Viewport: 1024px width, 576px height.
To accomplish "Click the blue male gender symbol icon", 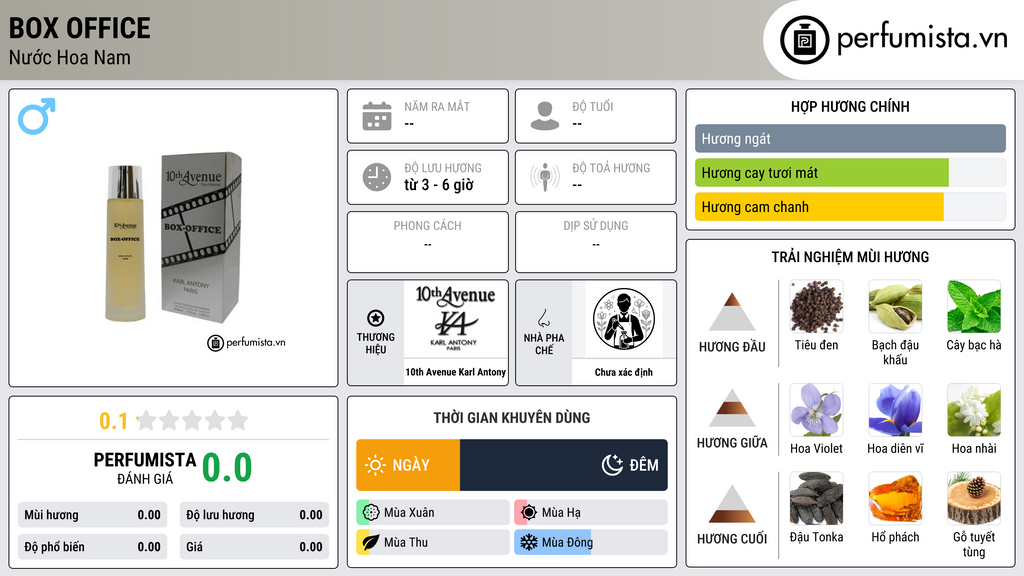I will (37, 116).
